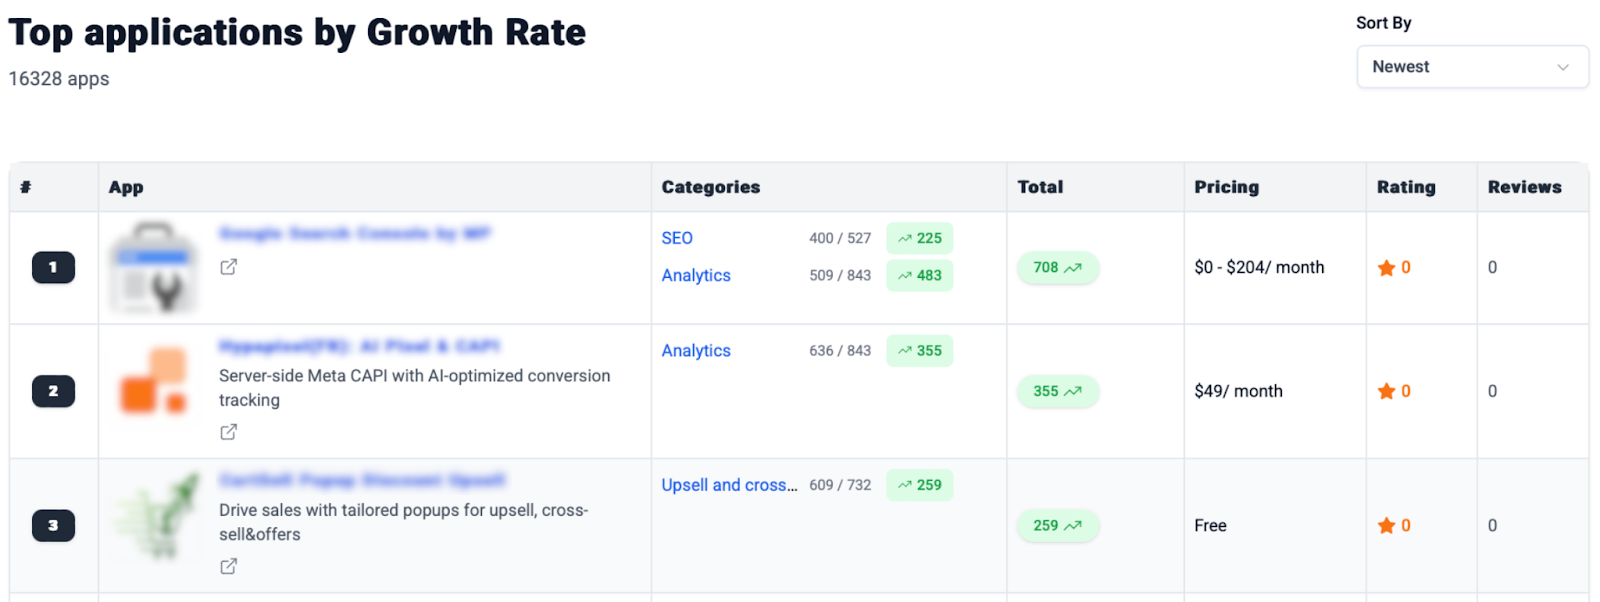The image size is (1600, 602).
Task: Click the star rating icon in row 2
Action: point(1386,392)
